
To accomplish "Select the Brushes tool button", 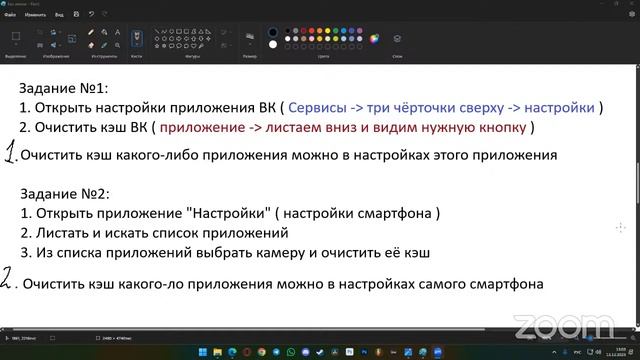I will coord(137,38).
